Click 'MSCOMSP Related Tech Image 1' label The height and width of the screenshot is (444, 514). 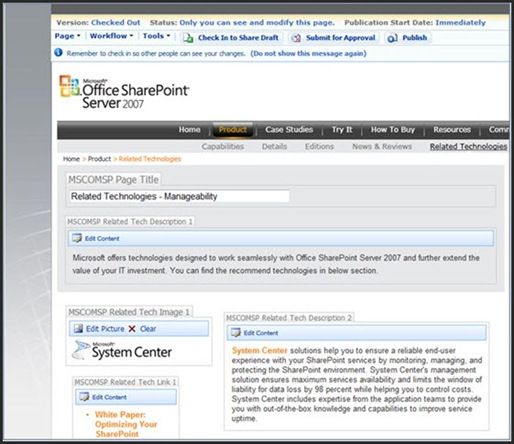[x=129, y=312]
